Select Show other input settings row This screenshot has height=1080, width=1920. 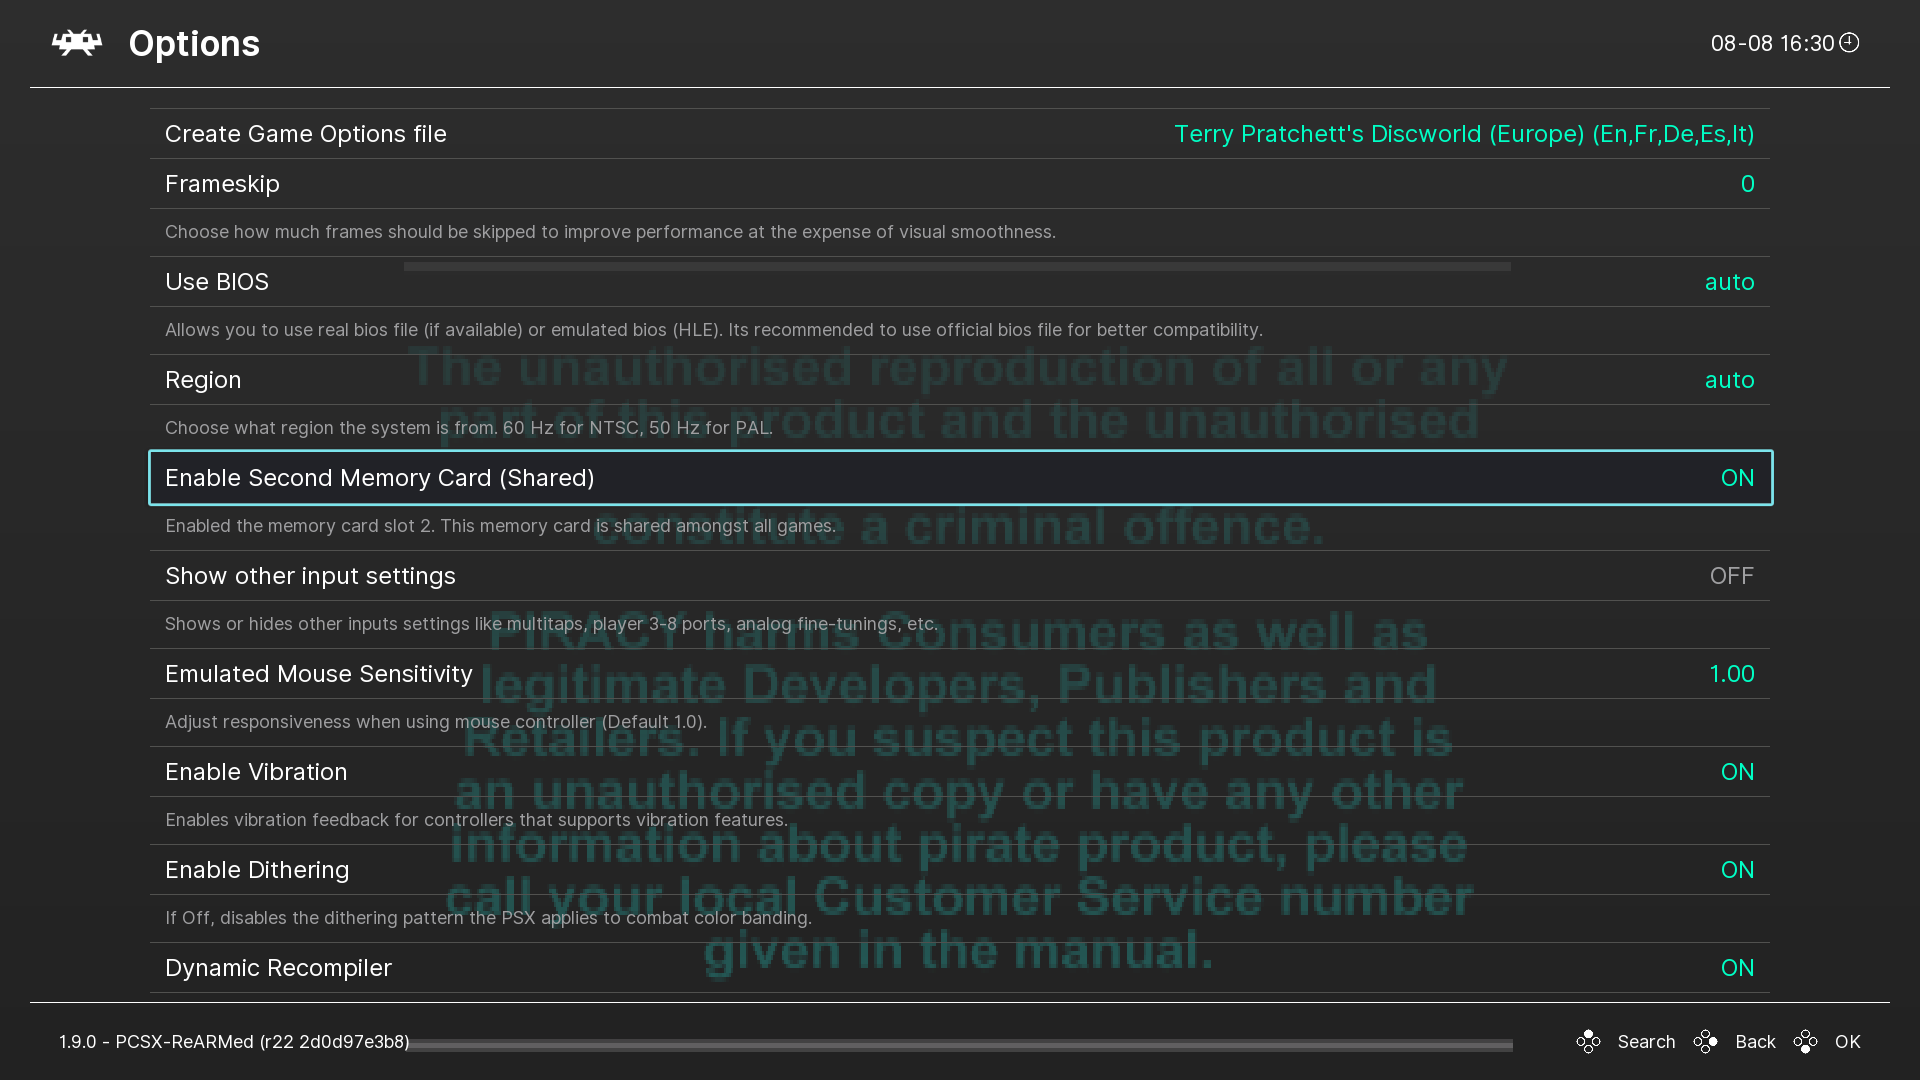[x=960, y=576]
